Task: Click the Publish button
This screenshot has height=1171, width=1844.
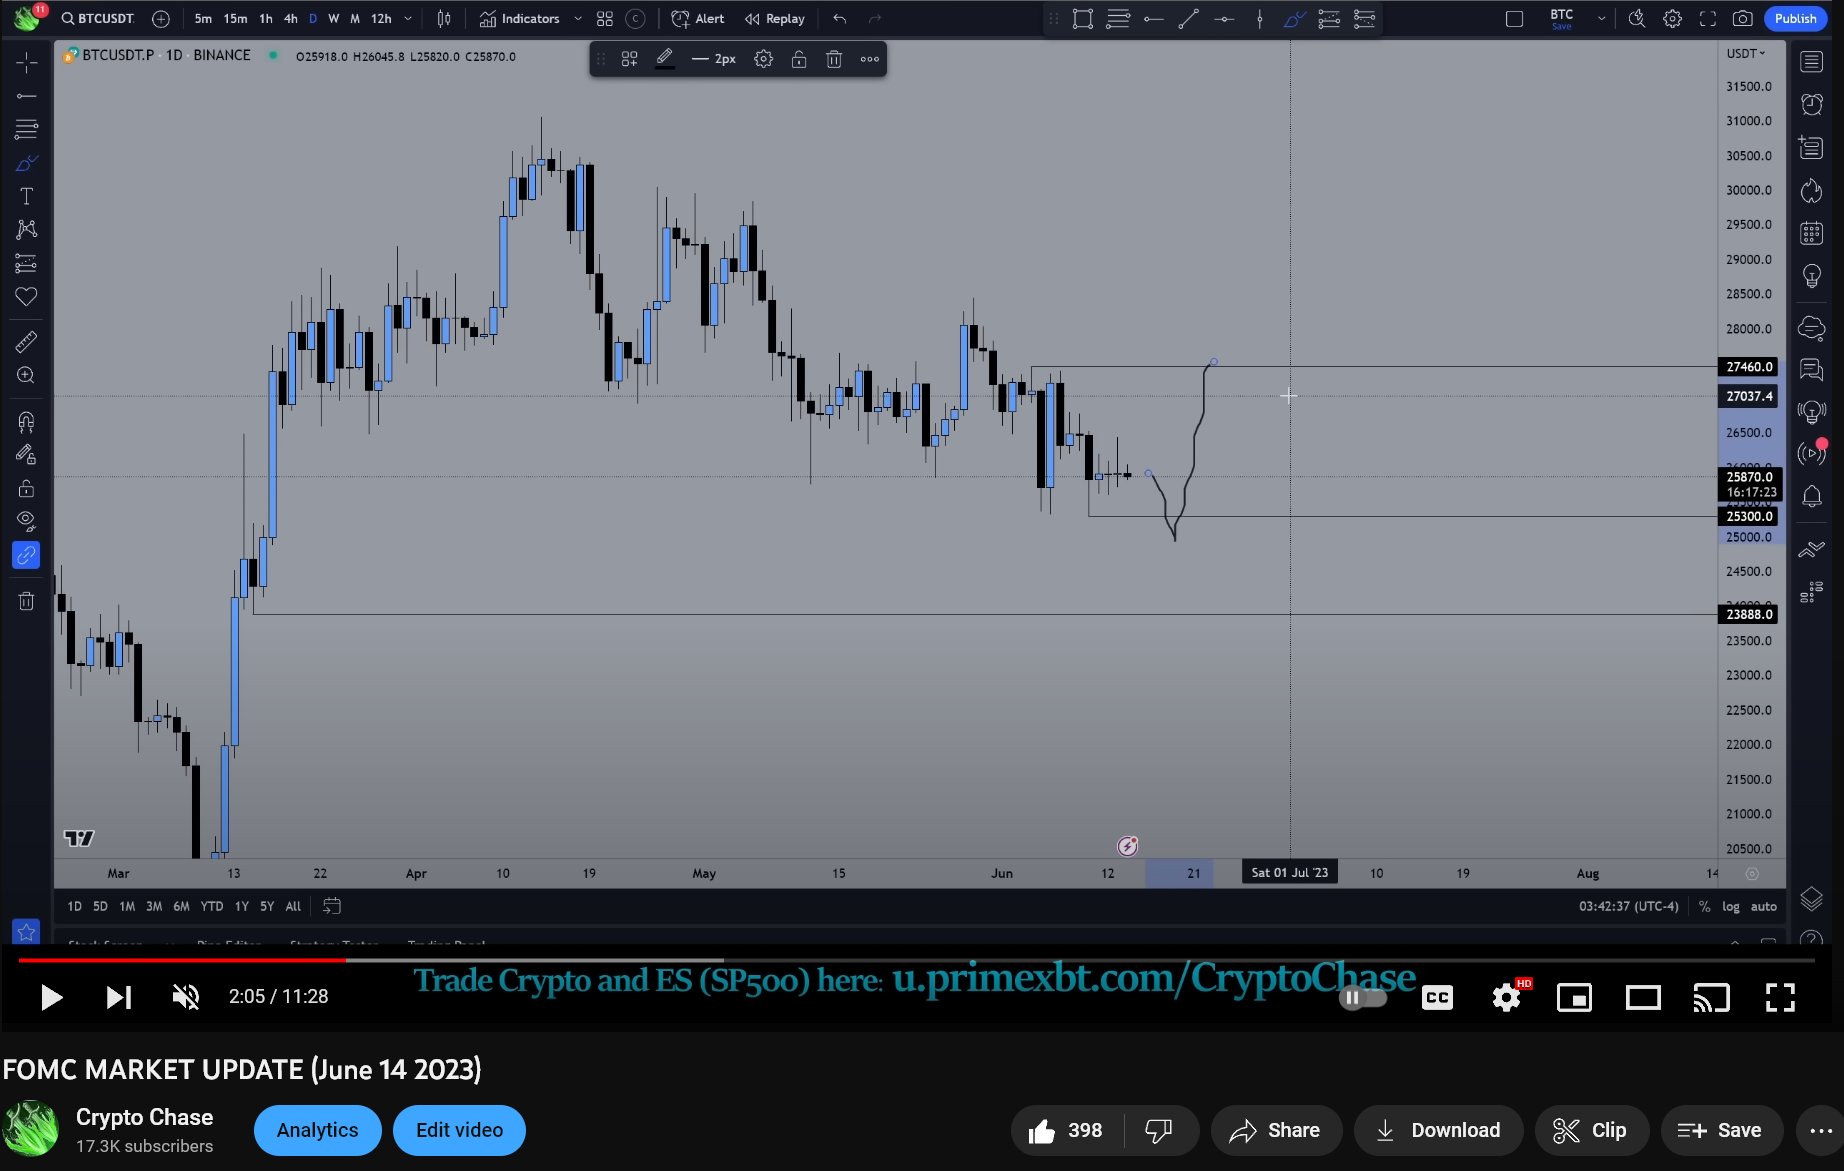Action: point(1795,18)
